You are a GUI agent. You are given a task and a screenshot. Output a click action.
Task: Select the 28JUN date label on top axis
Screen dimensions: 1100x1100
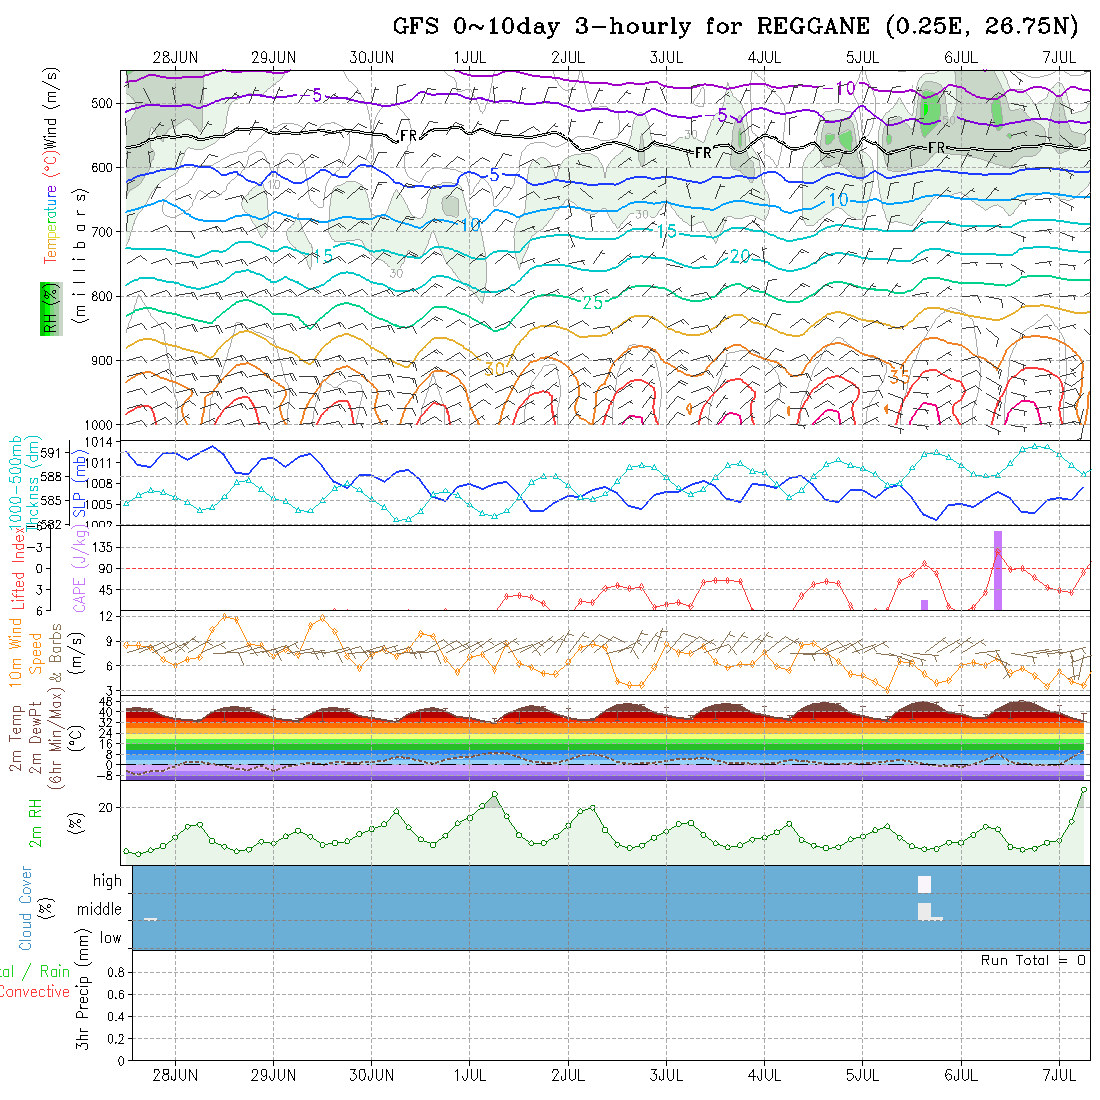(x=176, y=57)
